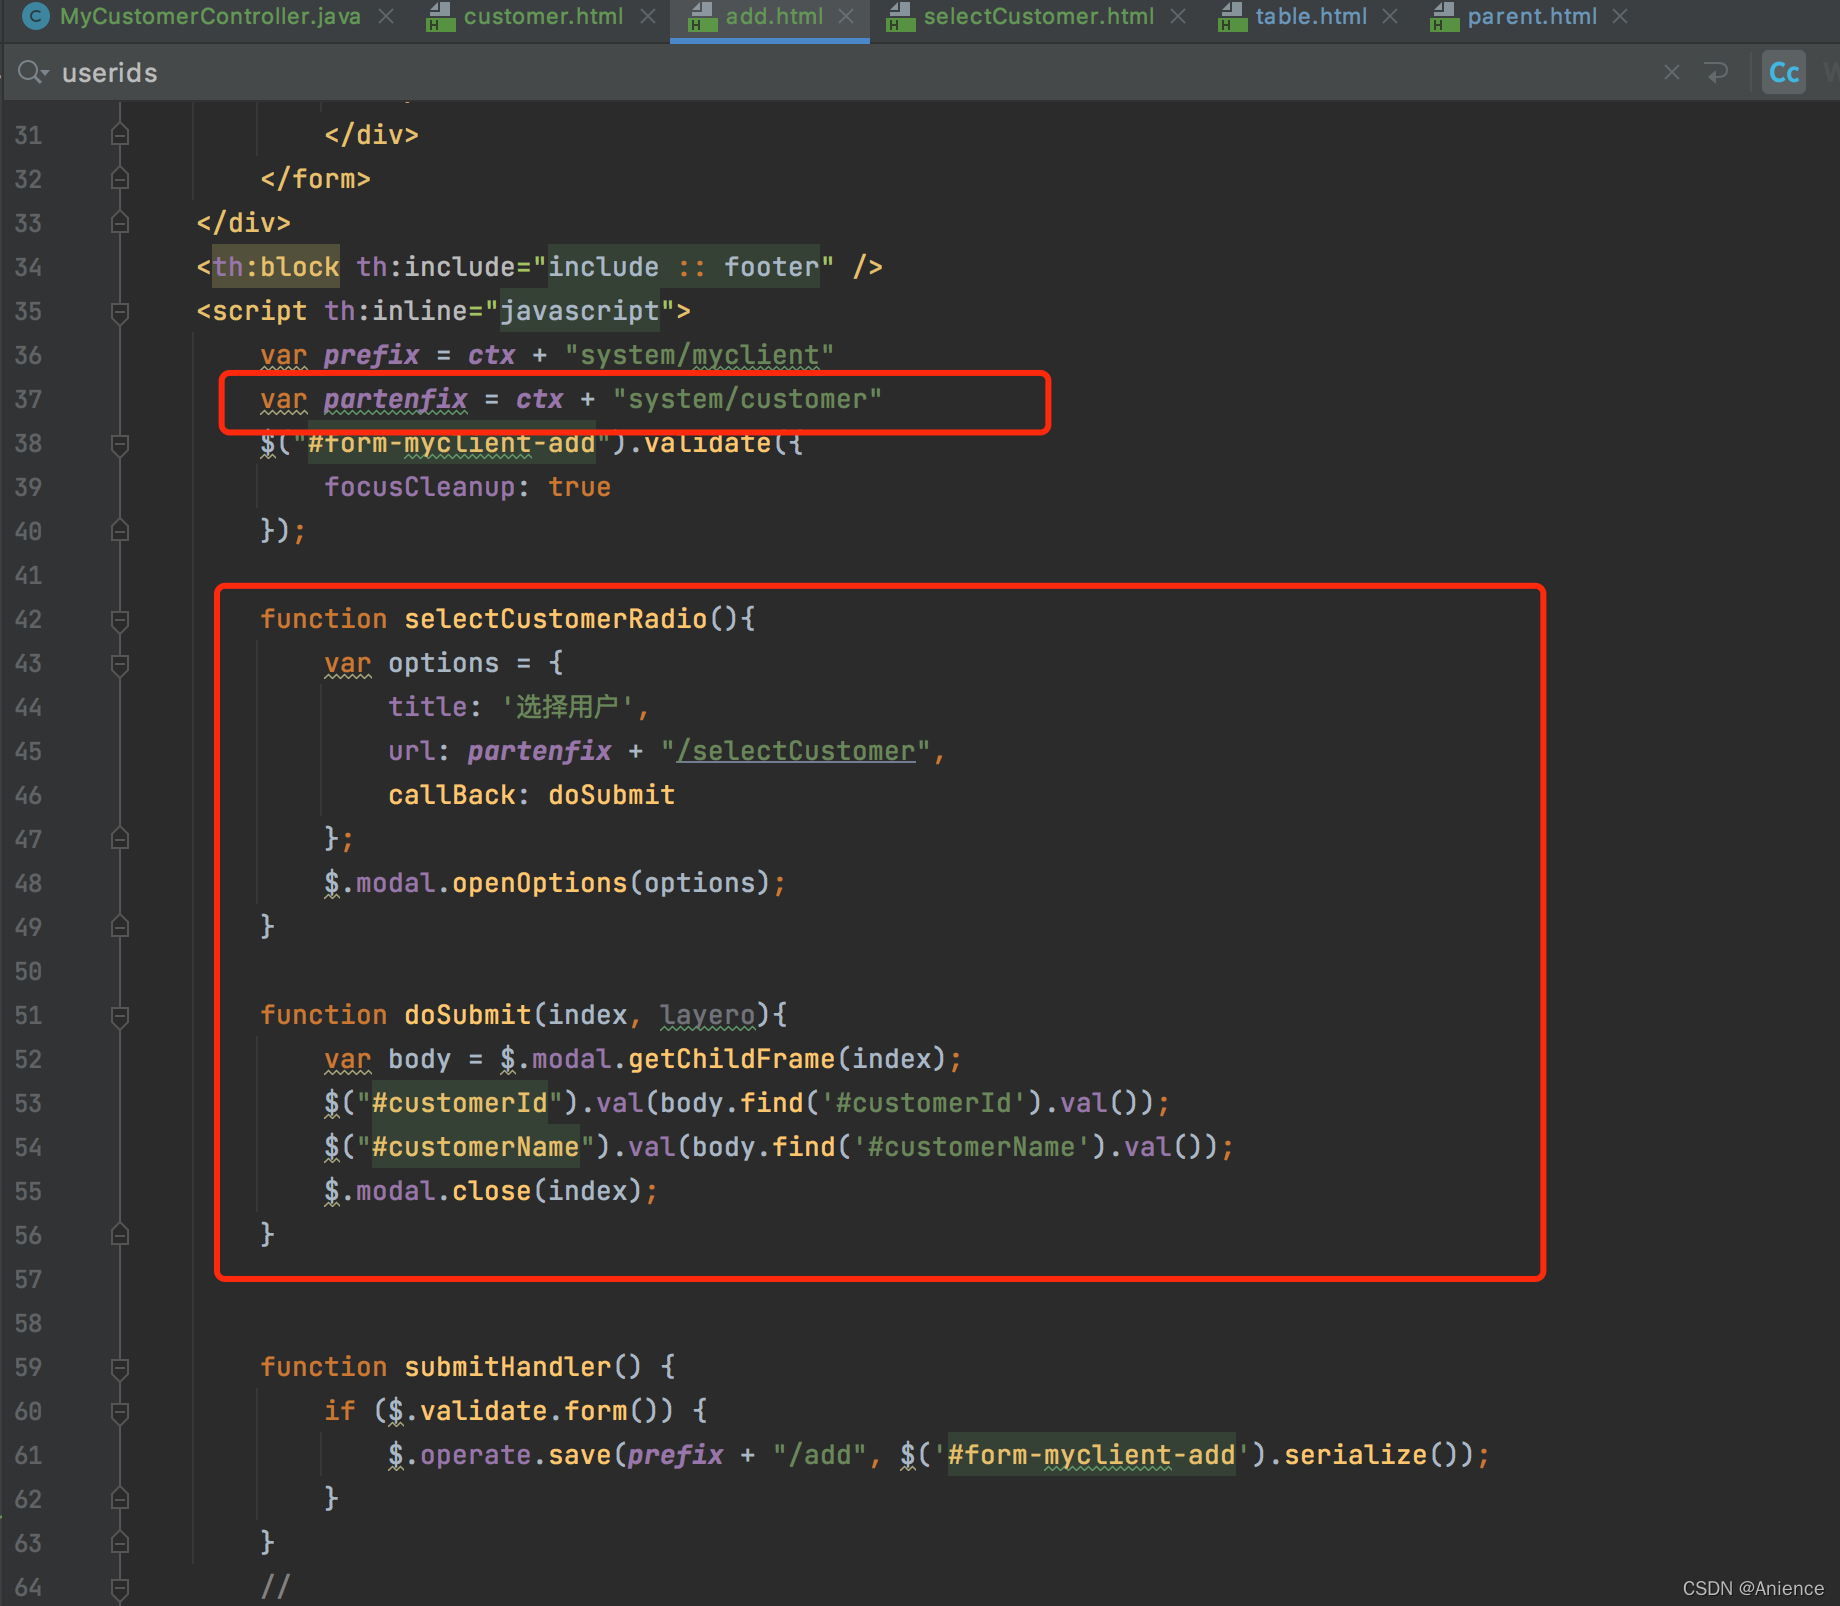Click the "#customerName" selector on line 54
The width and height of the screenshot is (1840, 1606).
pyautogui.click(x=475, y=1147)
